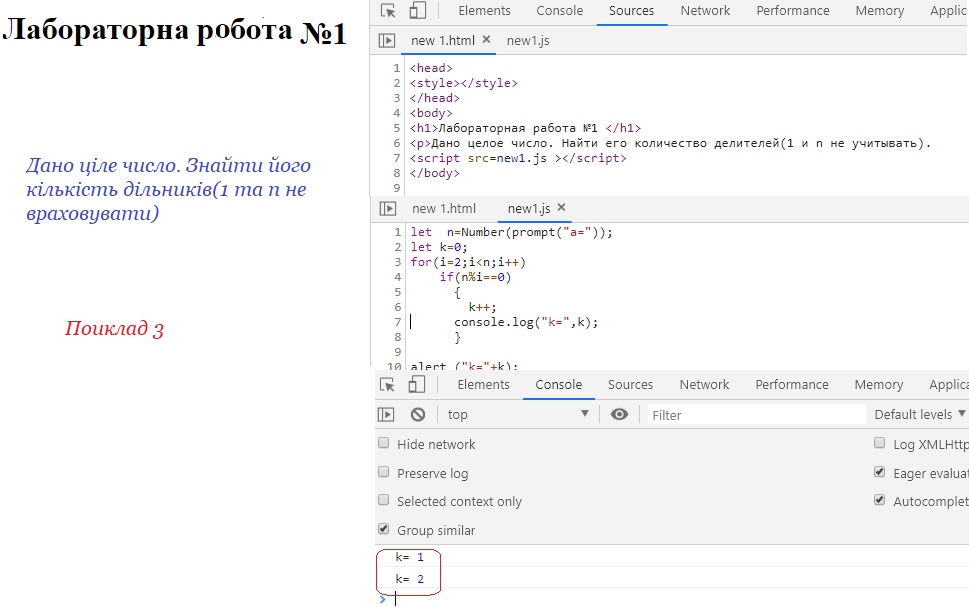969x609 pixels.
Task: Switch to Network tab in upper DevTools bar
Action: tap(705, 11)
